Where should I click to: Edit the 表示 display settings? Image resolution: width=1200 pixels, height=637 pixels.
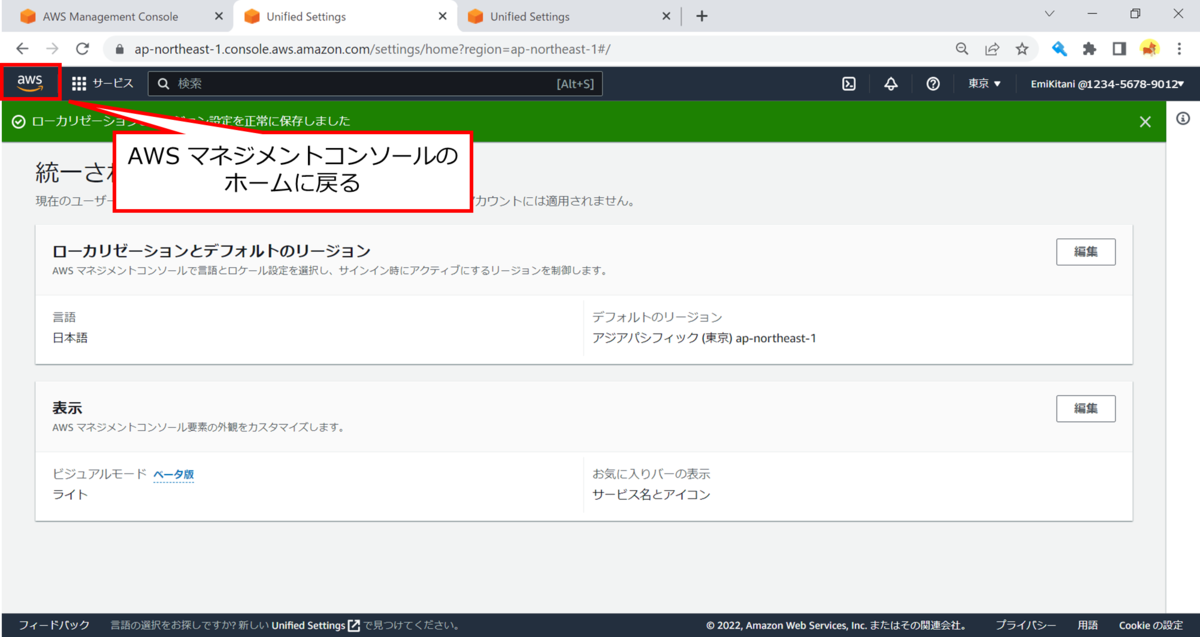[x=1086, y=408]
